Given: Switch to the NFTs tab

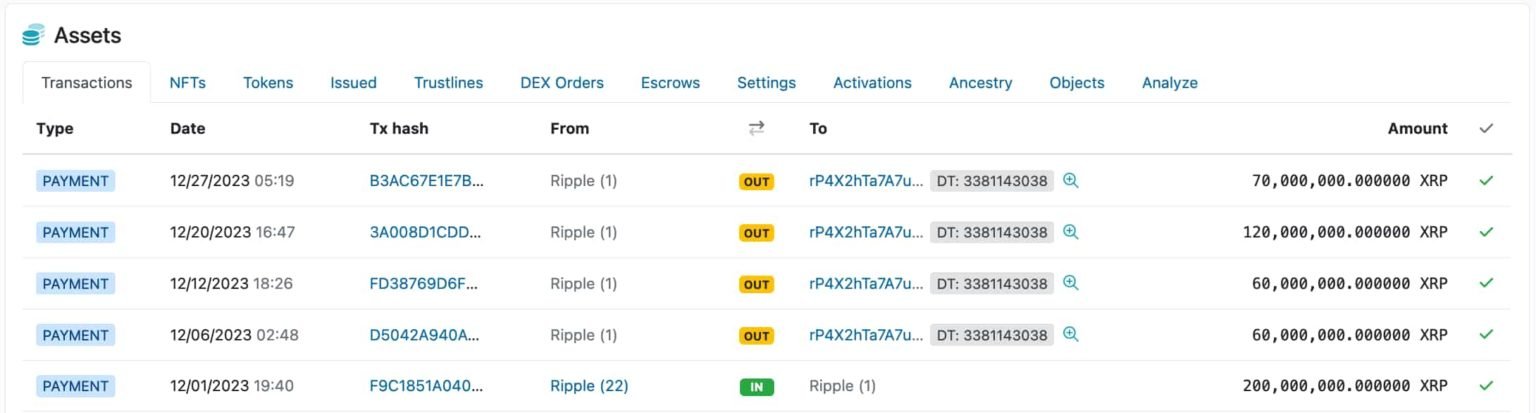Looking at the screenshot, I should pyautogui.click(x=187, y=83).
